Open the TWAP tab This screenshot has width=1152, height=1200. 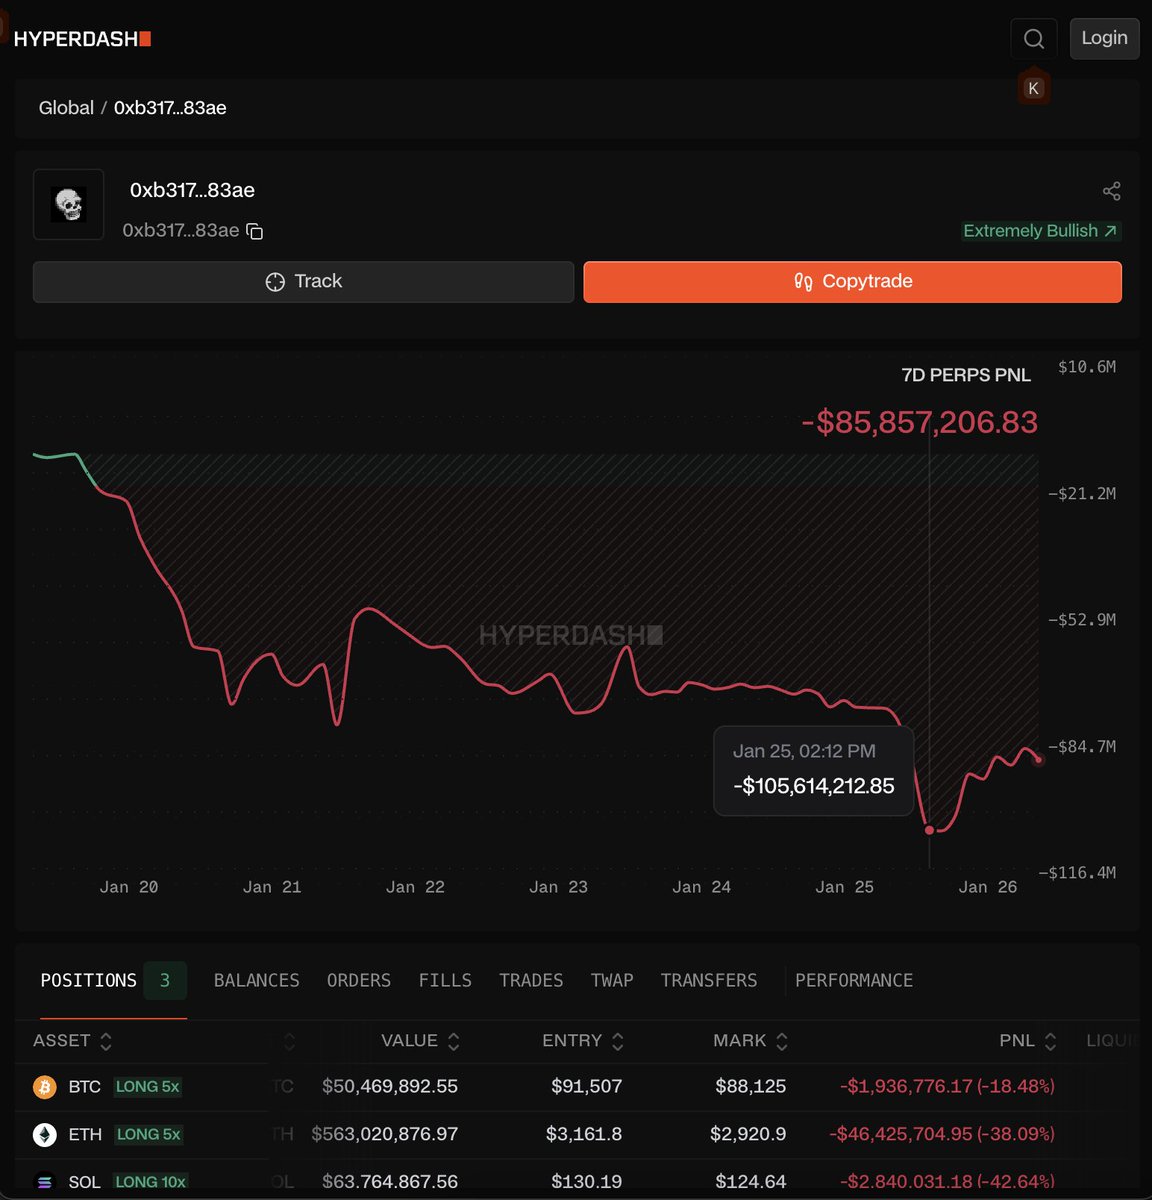tap(612, 980)
